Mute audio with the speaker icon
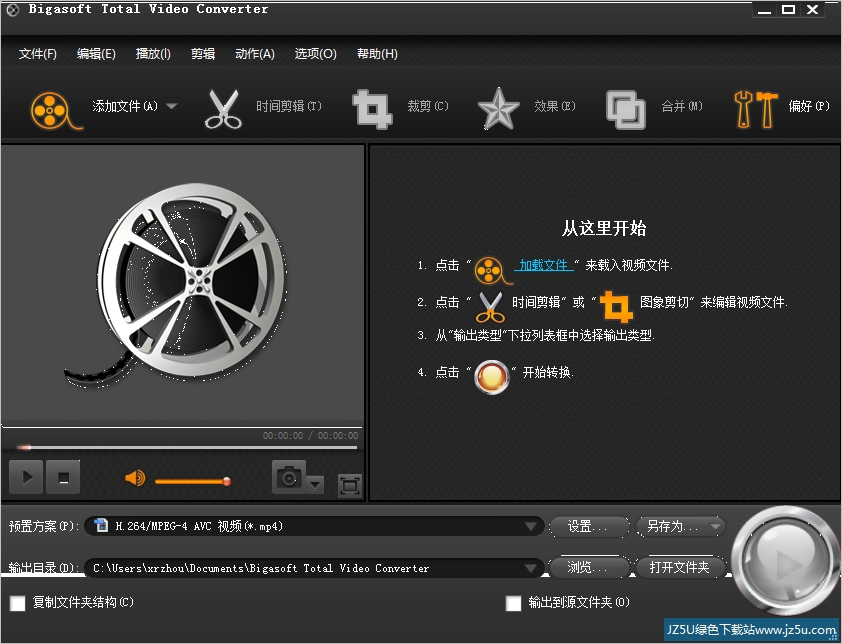The image size is (842, 644). (135, 477)
